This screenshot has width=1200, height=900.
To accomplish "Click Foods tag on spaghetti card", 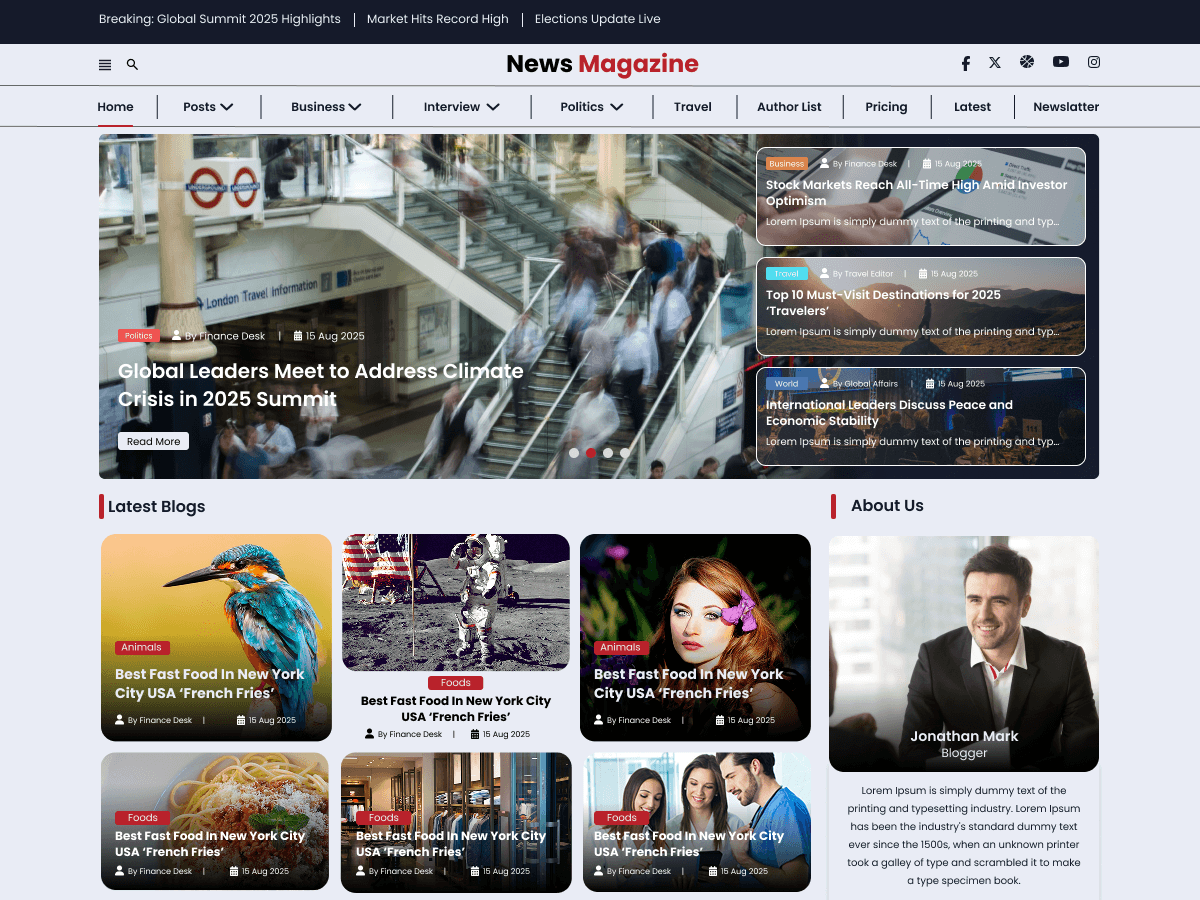I will pyautogui.click(x=143, y=818).
